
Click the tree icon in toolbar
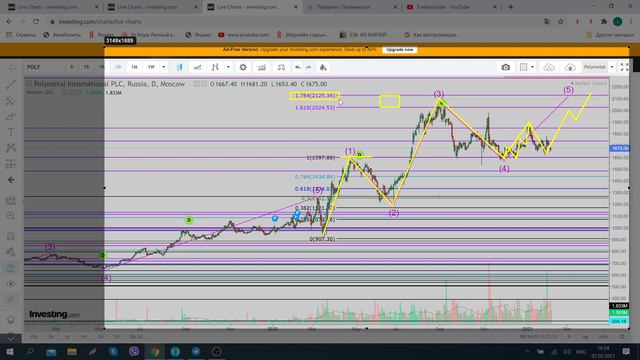coord(323,67)
